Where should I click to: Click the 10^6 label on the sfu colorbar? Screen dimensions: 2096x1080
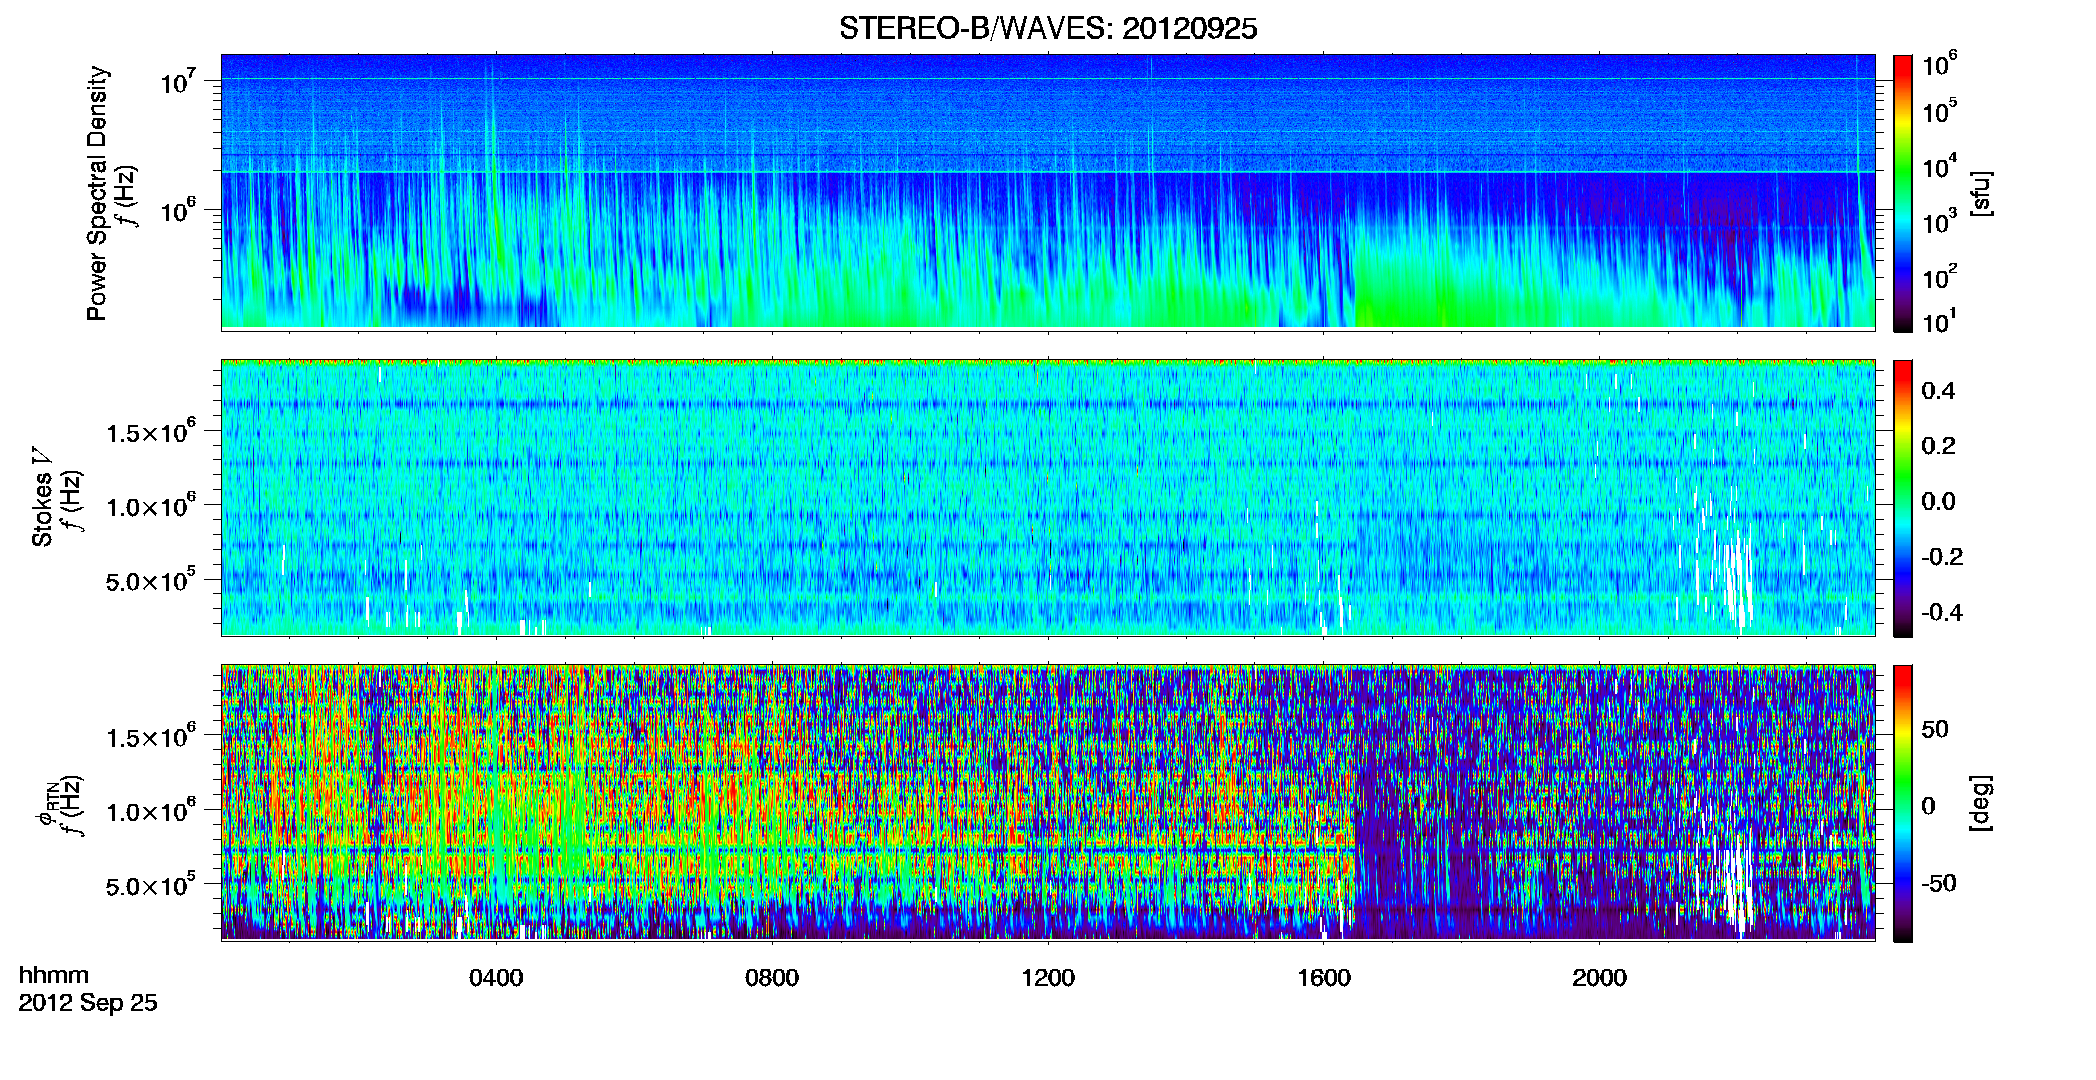click(x=1940, y=65)
